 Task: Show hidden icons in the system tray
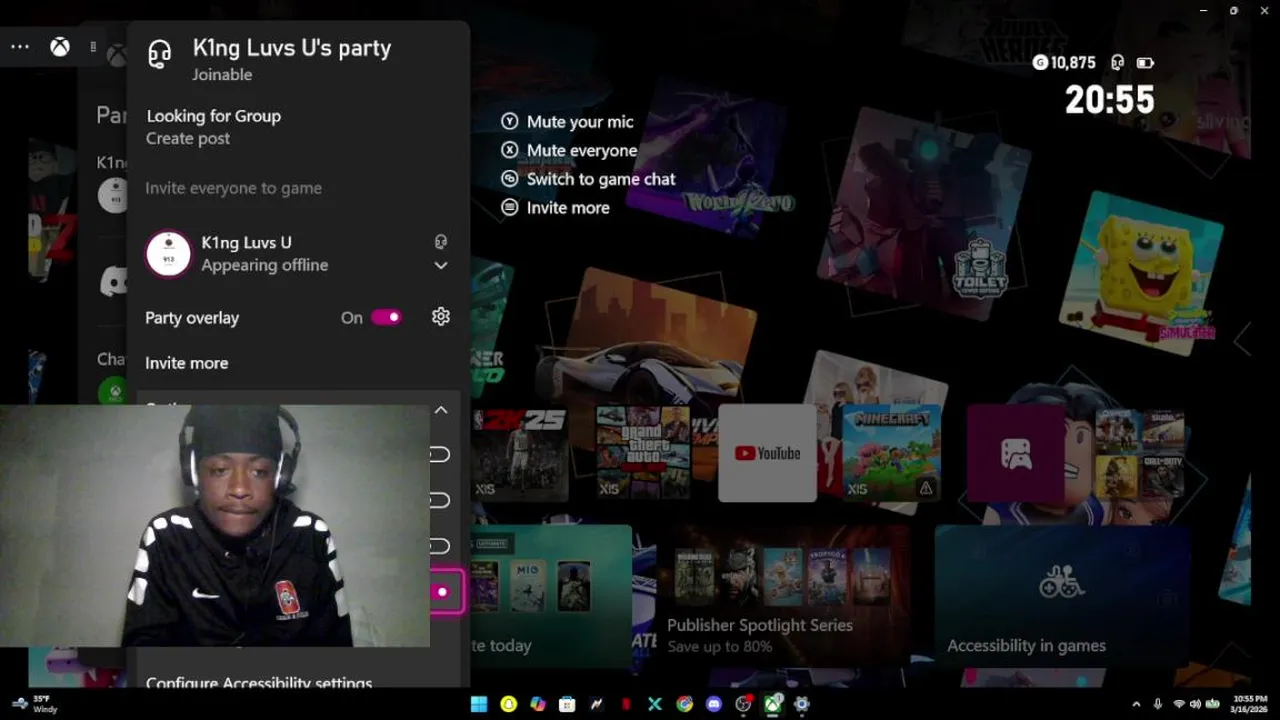tap(1136, 704)
